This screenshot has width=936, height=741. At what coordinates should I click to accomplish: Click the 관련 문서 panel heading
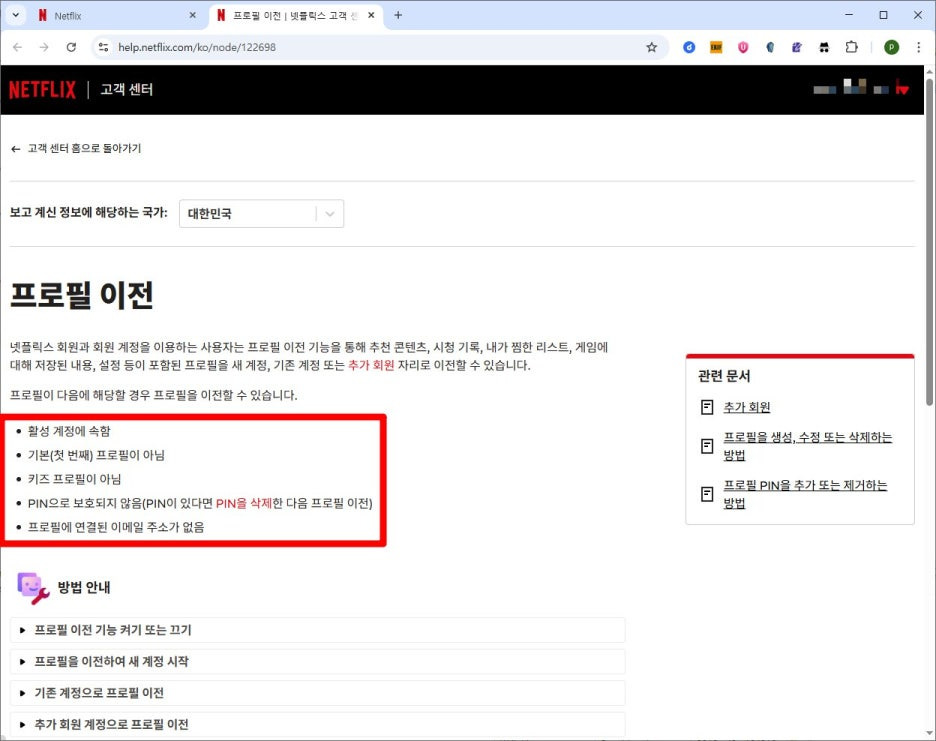pos(724,376)
